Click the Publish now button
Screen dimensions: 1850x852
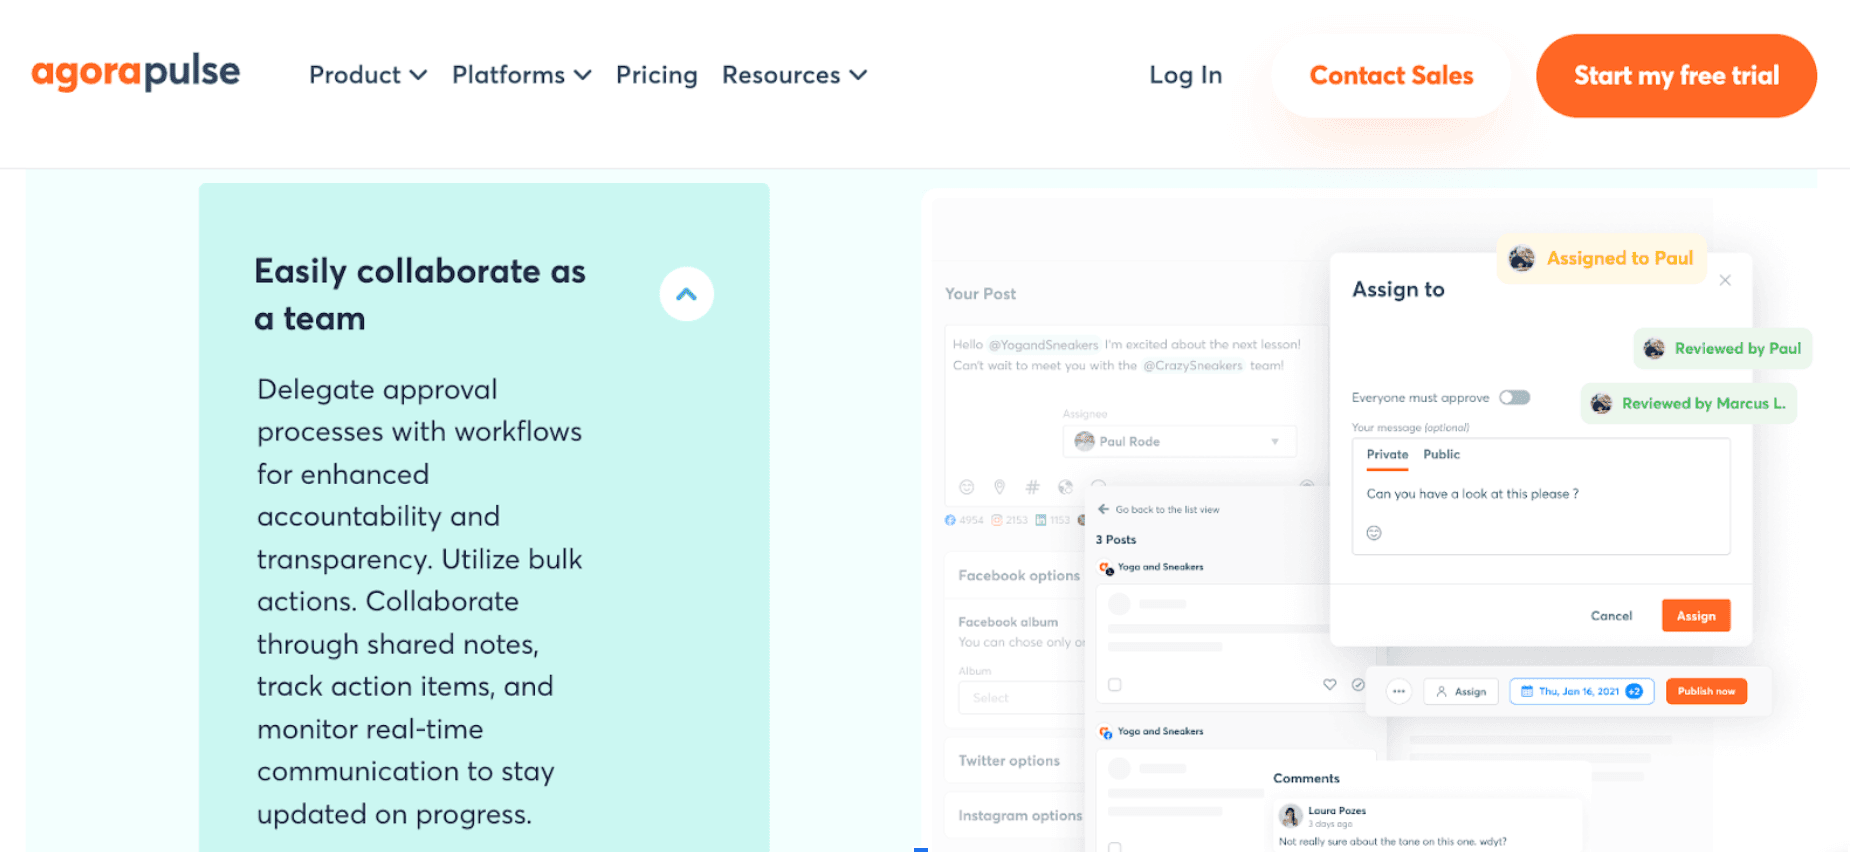pyautogui.click(x=1706, y=690)
